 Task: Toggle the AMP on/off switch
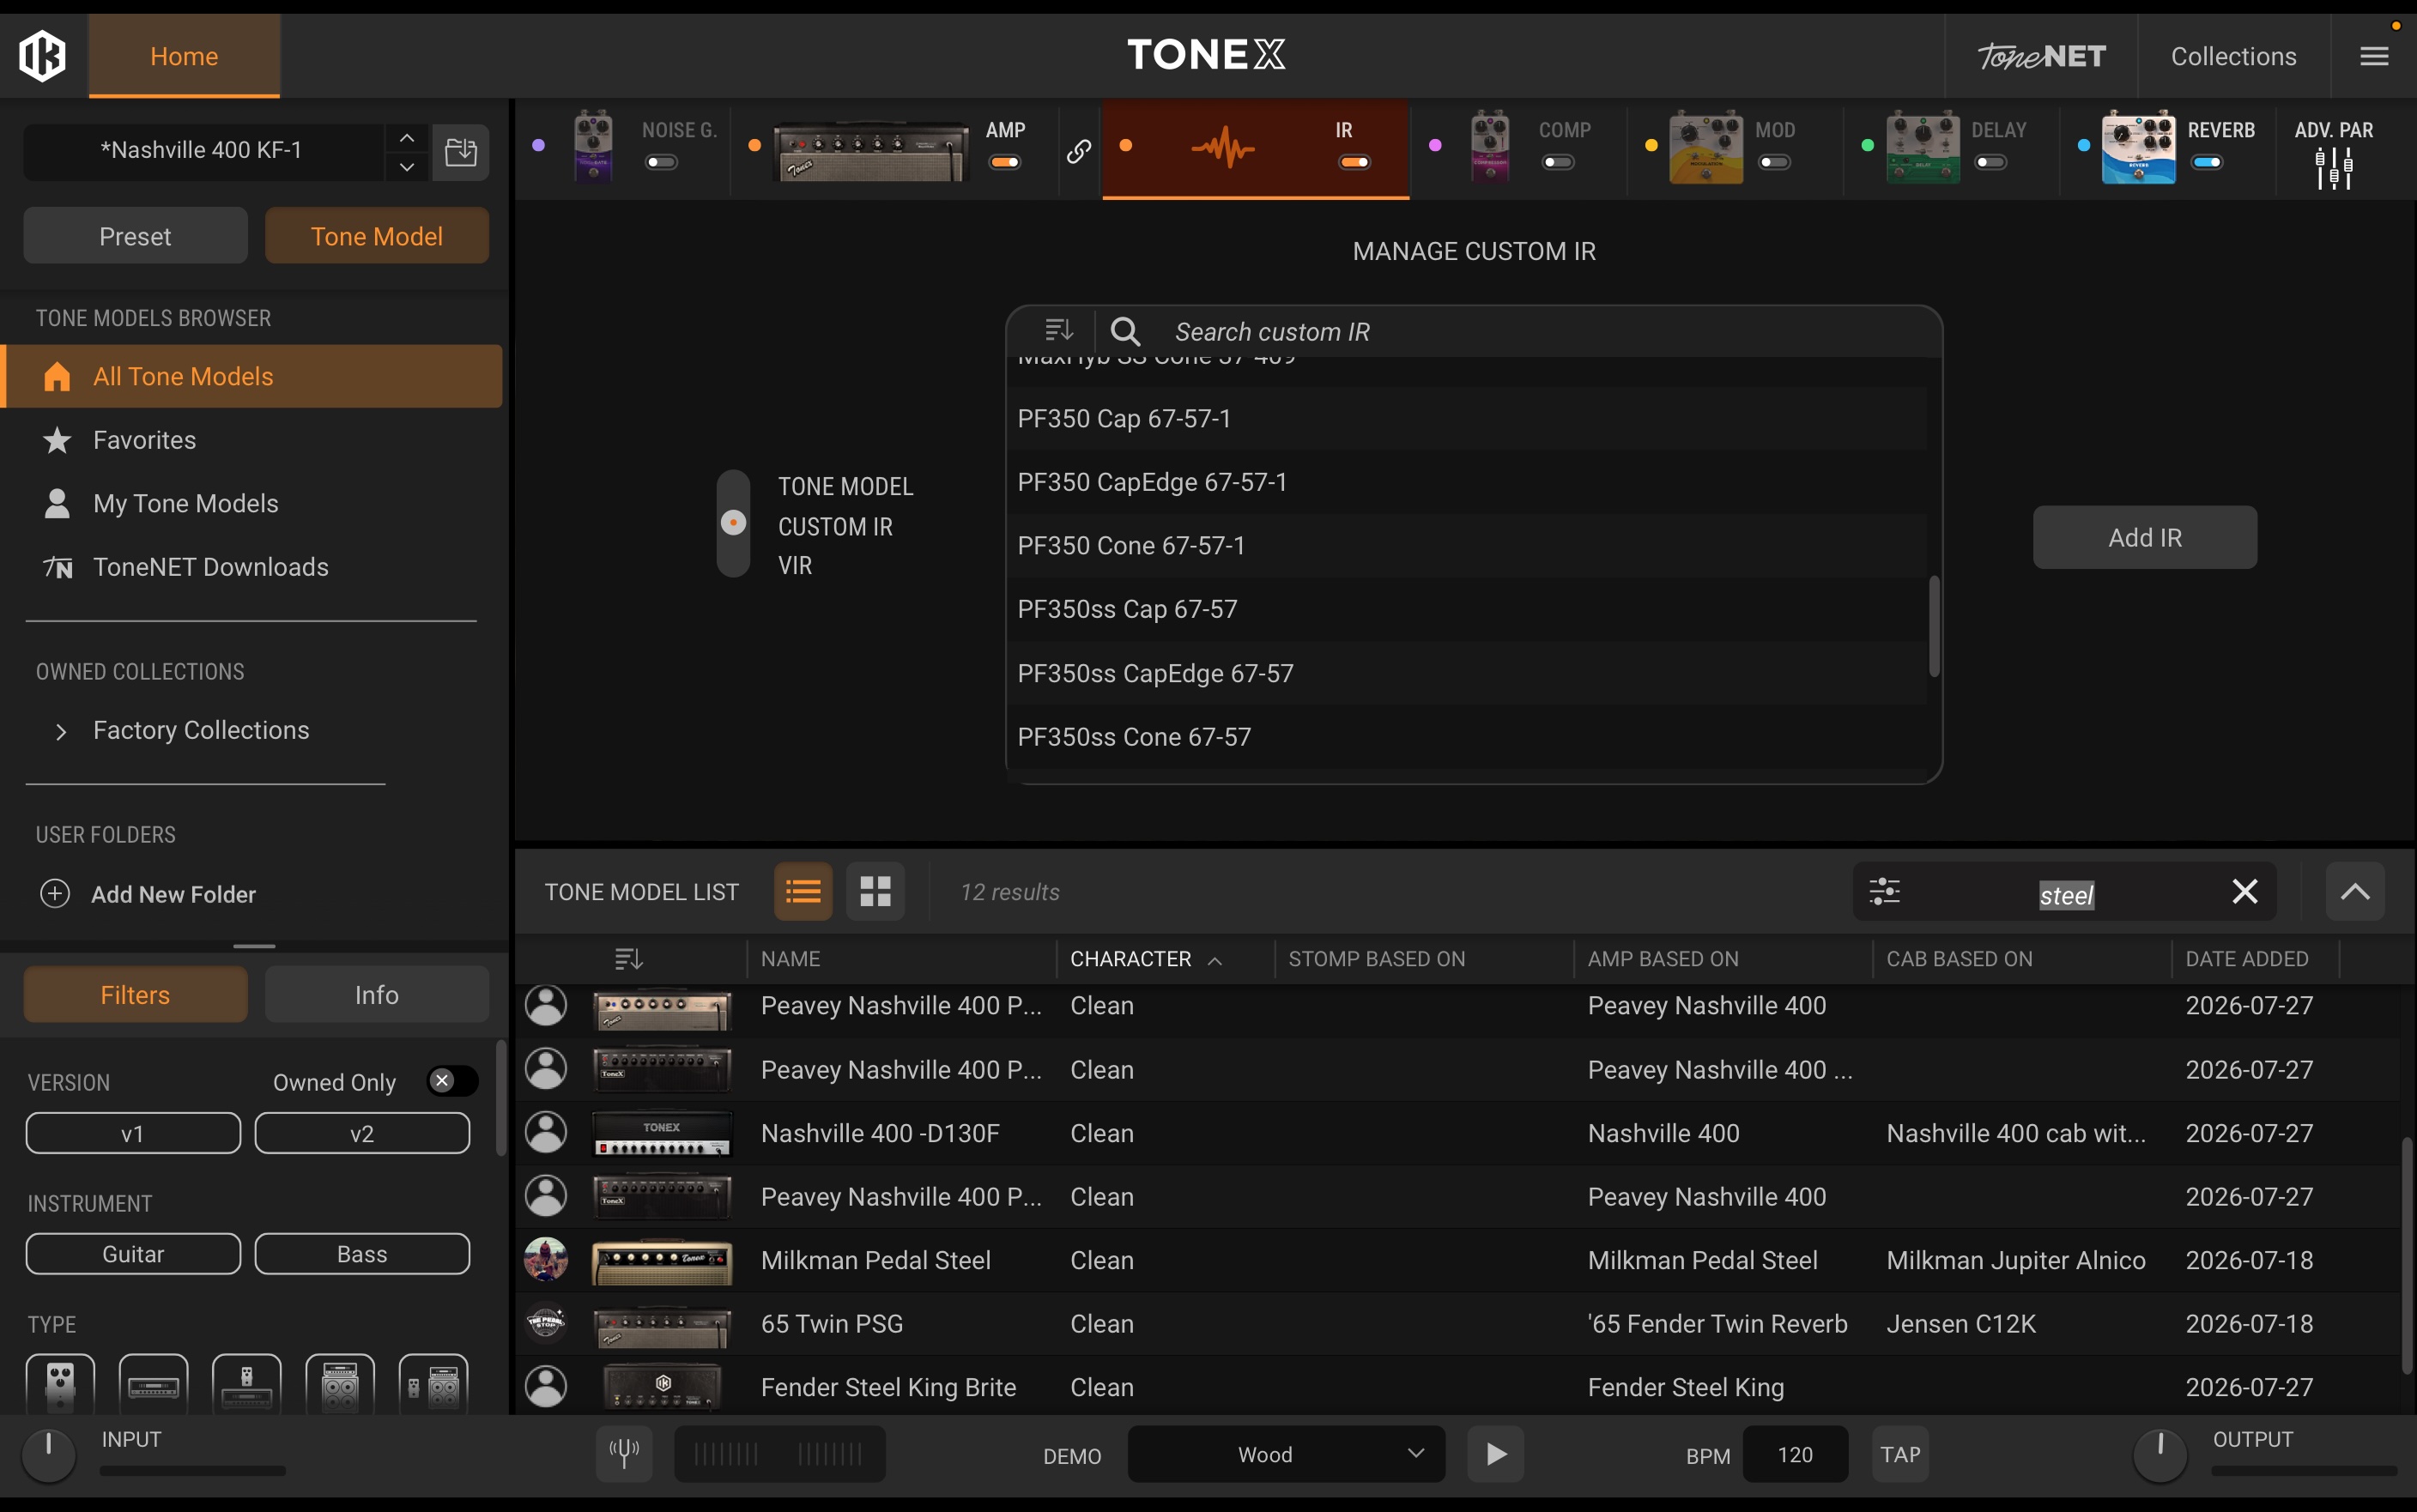(x=1005, y=162)
